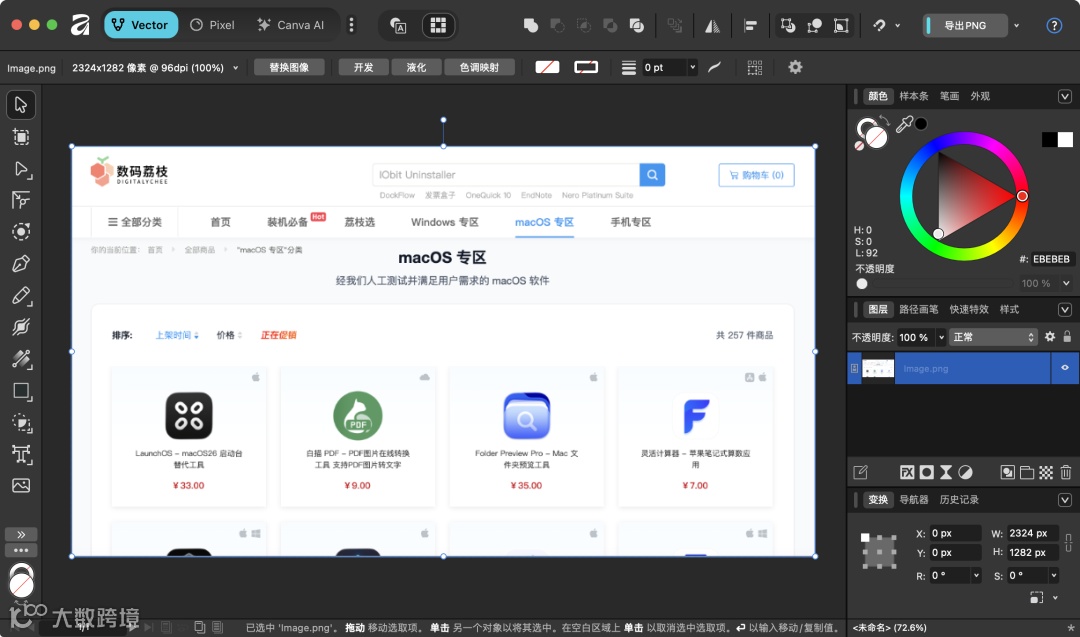Click the snapping magnet icon
Image resolution: width=1080 pixels, height=637 pixels.
880,25
